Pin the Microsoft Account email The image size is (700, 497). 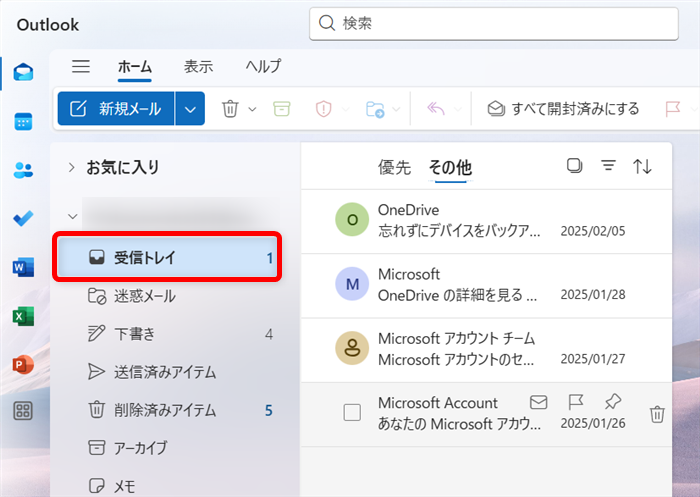click(x=613, y=402)
